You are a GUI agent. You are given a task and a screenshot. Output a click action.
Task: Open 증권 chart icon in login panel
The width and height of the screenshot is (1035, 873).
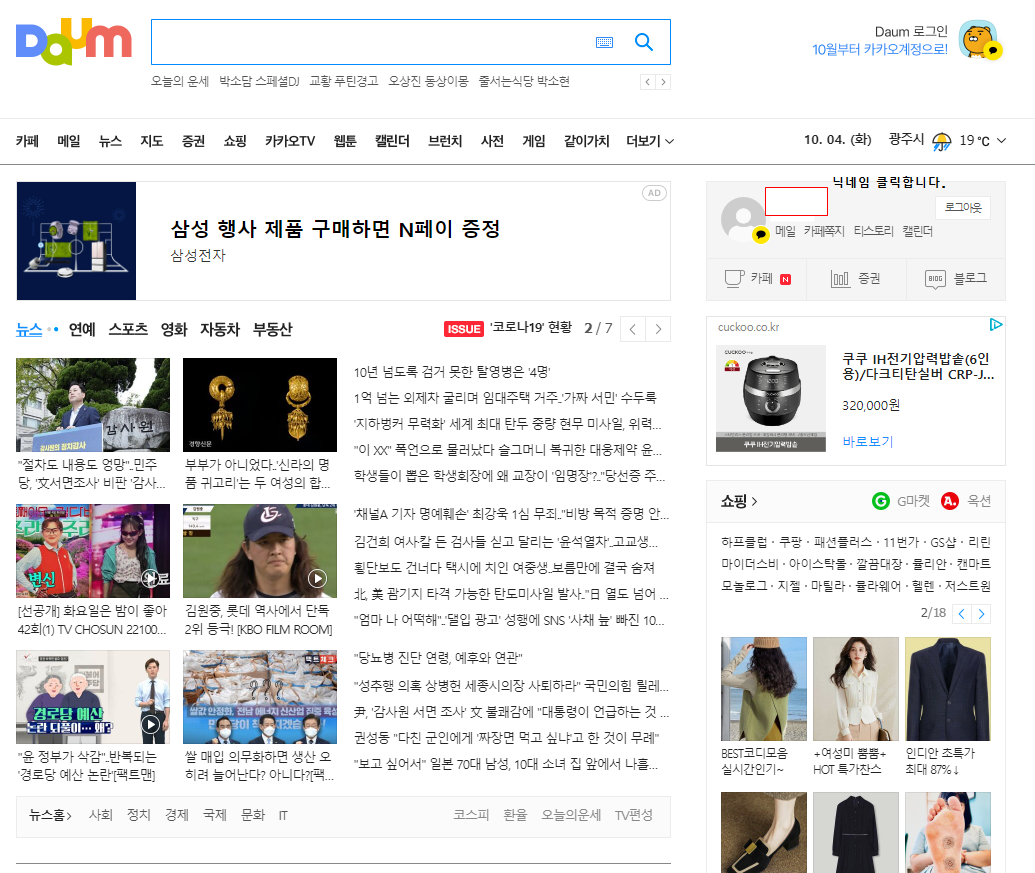coord(841,279)
